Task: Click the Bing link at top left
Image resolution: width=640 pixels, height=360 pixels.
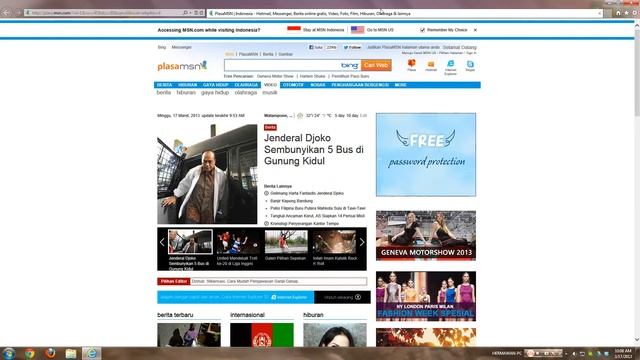Action: [x=162, y=47]
